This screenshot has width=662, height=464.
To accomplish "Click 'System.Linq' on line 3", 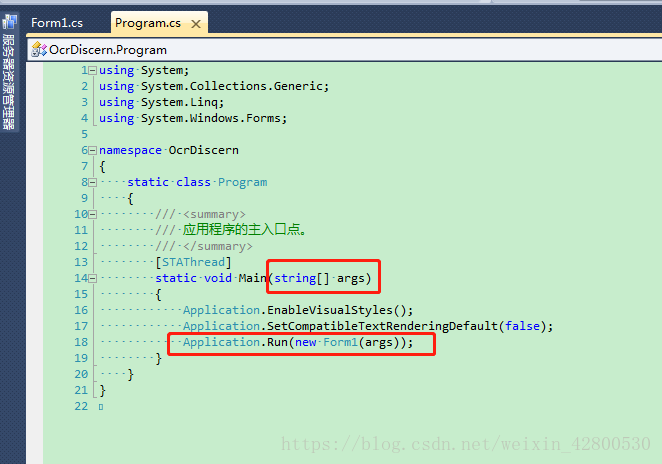I will tap(179, 102).
